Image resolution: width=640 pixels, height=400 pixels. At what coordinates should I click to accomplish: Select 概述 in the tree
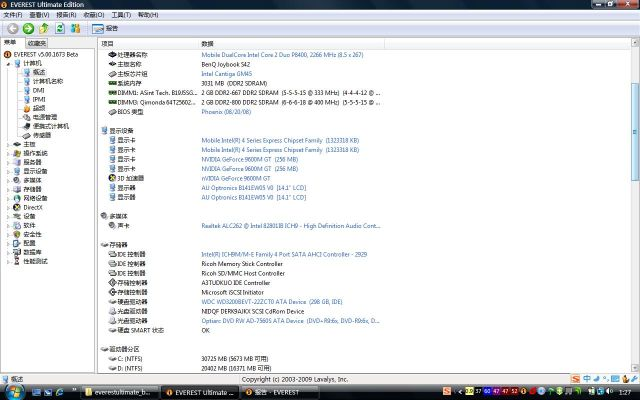[39, 72]
